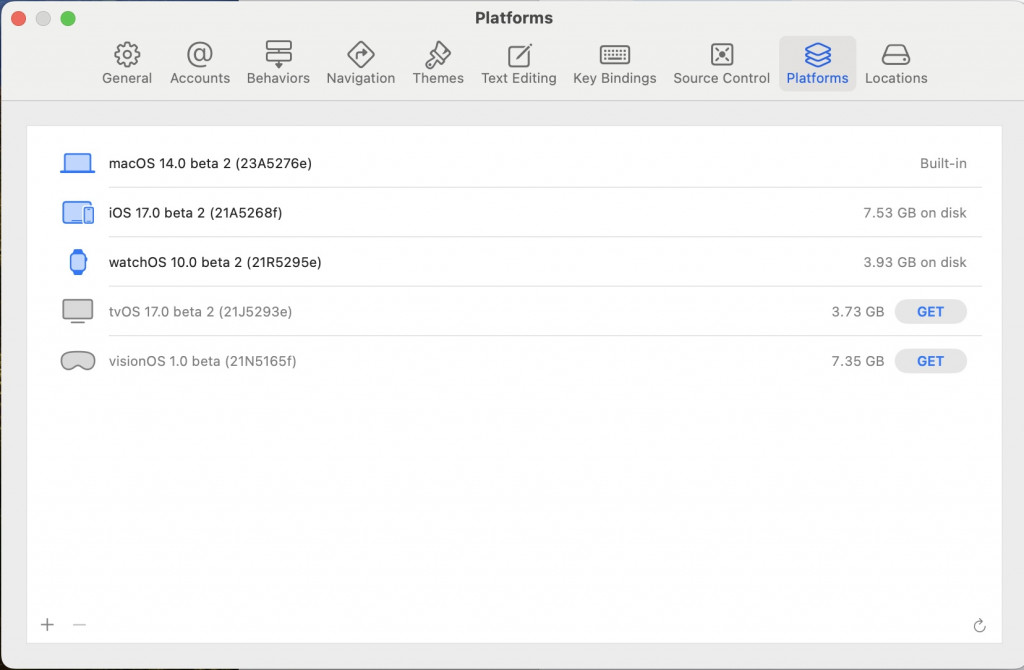Screen dimensions: 1024x670
Task: Zoom the window with the green button
Action: click(68, 18)
